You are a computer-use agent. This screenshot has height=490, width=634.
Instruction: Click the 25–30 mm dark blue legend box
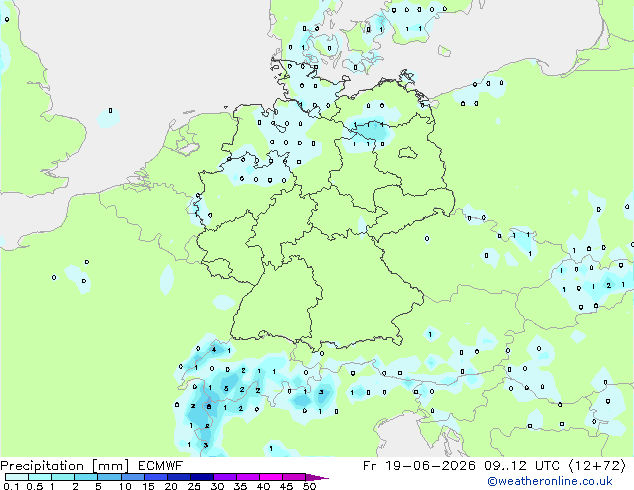coord(202,477)
